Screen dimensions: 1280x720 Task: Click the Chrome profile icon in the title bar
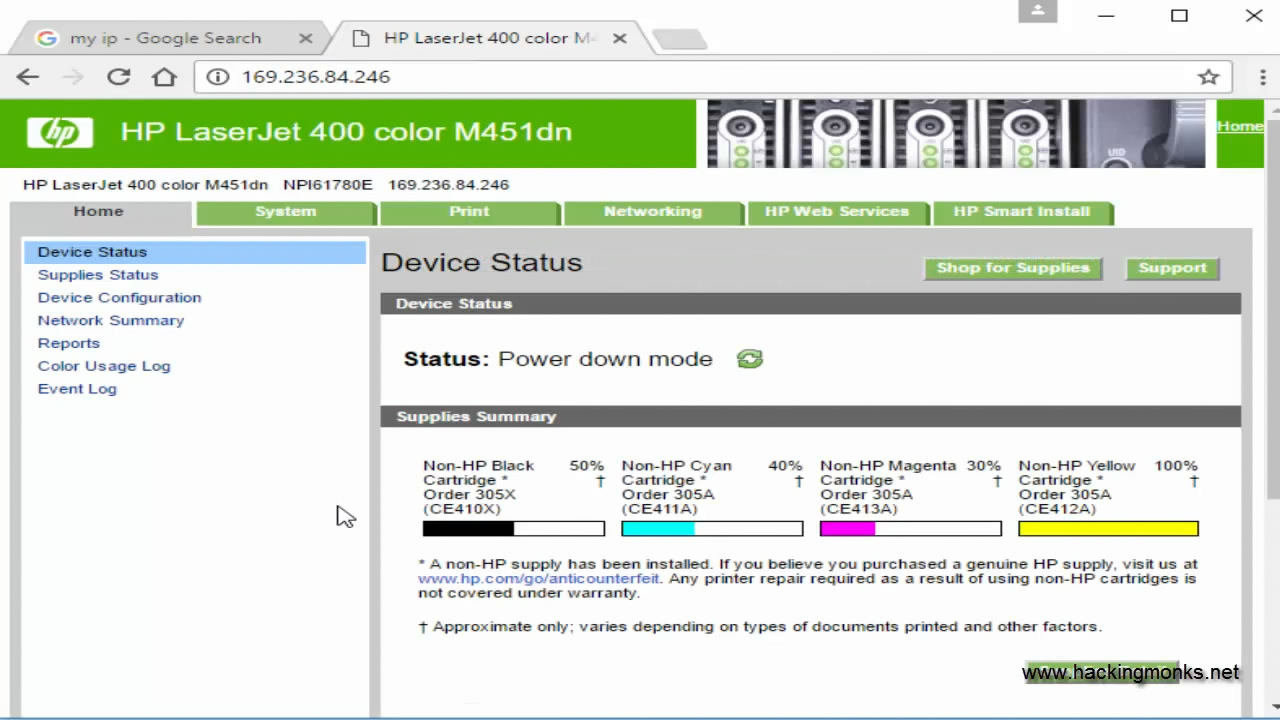coord(1038,11)
